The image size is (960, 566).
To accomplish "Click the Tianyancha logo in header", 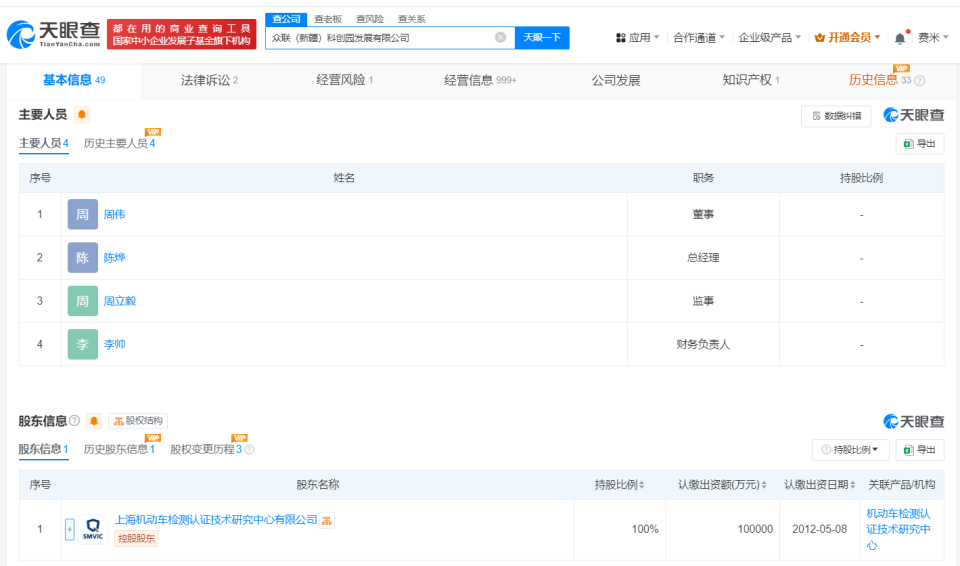I will pos(53,34).
